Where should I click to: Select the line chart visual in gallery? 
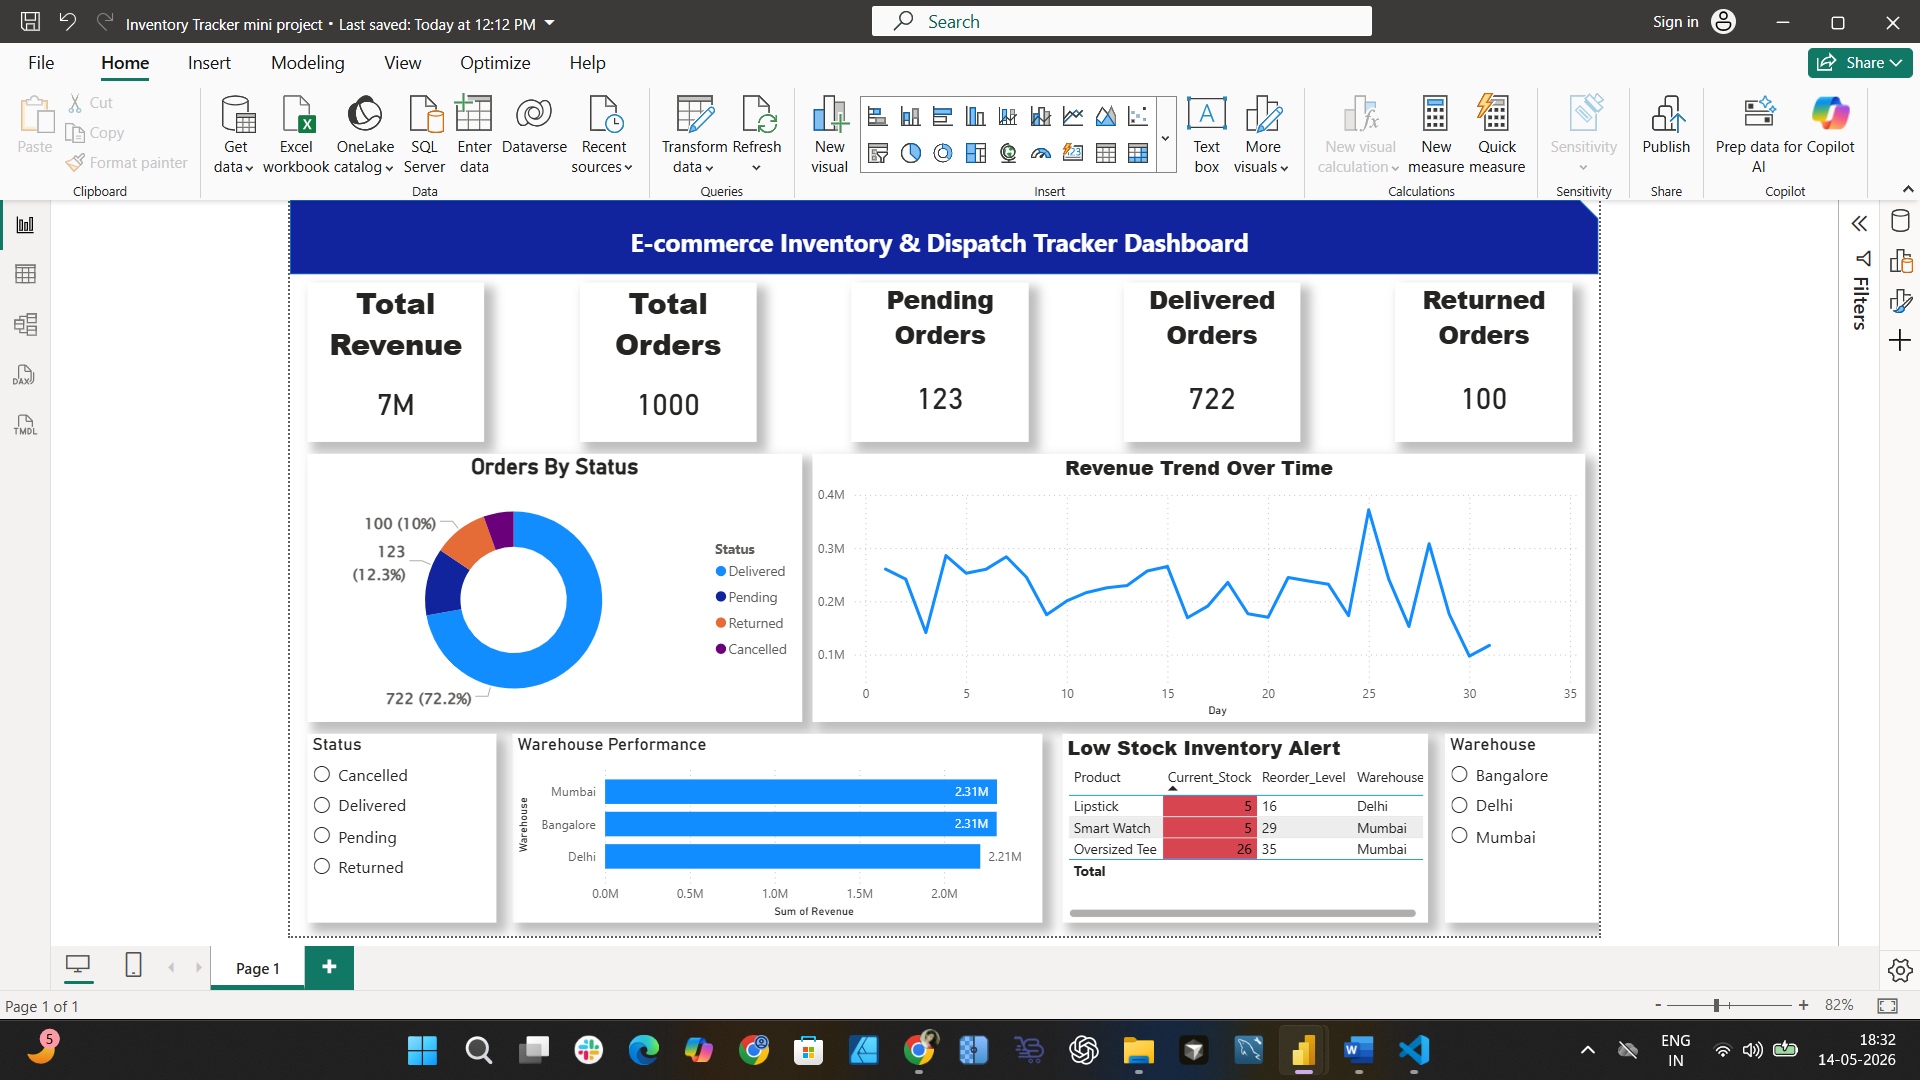1073,117
